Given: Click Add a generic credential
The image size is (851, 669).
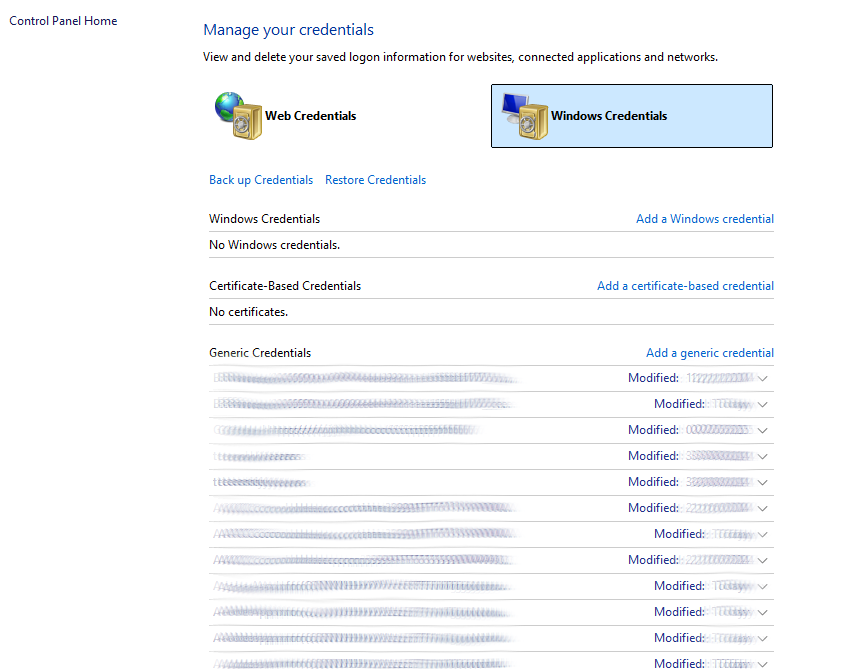Looking at the screenshot, I should 710,353.
